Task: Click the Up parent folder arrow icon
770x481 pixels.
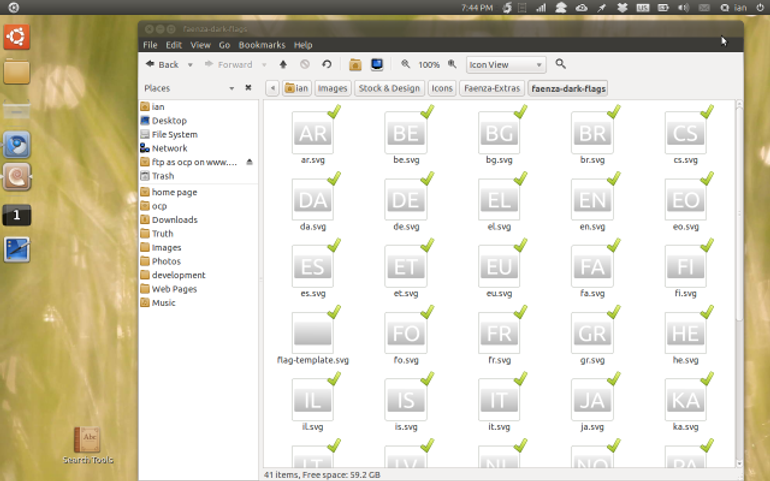Action: (x=283, y=64)
